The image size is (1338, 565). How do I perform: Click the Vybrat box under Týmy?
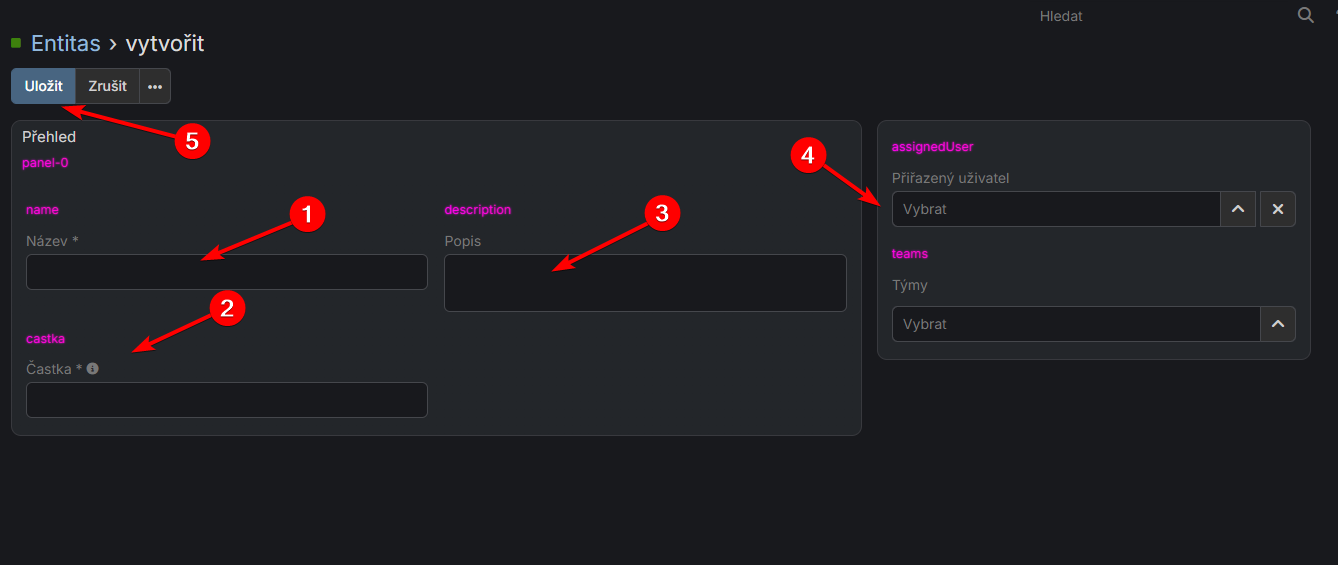click(1075, 324)
